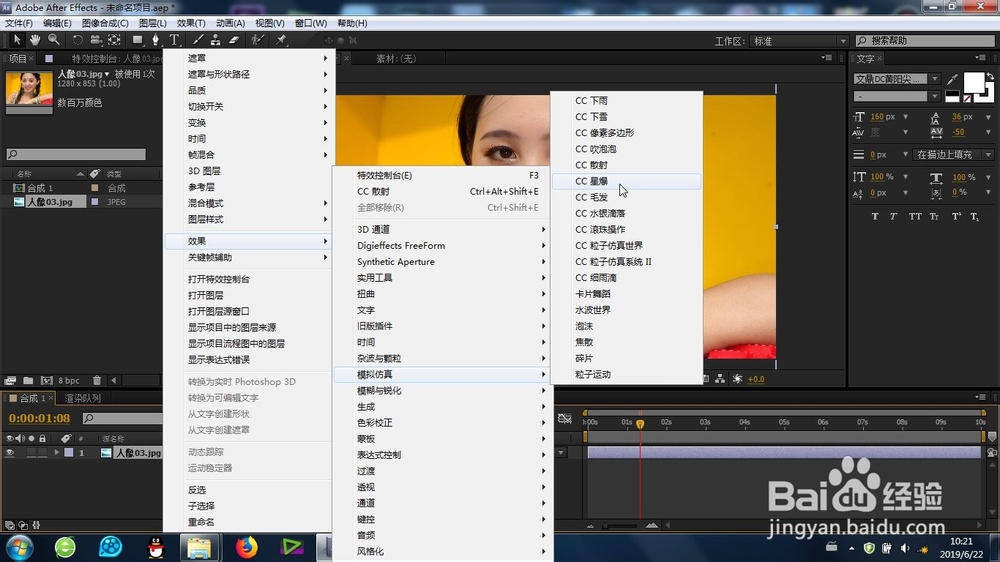Click the timeline current-time indicator marker
Screen dimensions: 1000x562
tap(640, 424)
